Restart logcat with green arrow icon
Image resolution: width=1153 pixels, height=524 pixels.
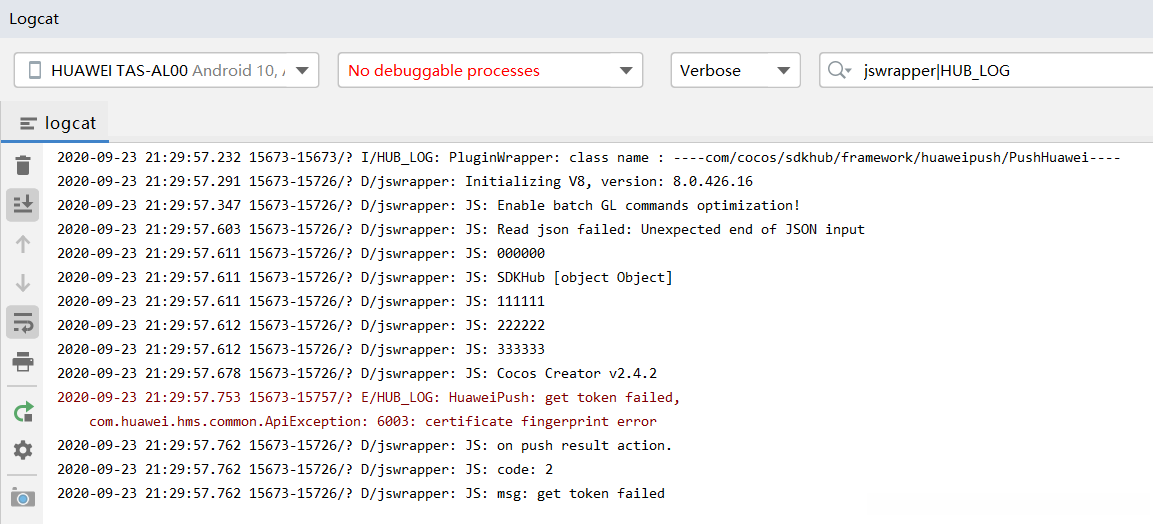tap(22, 411)
